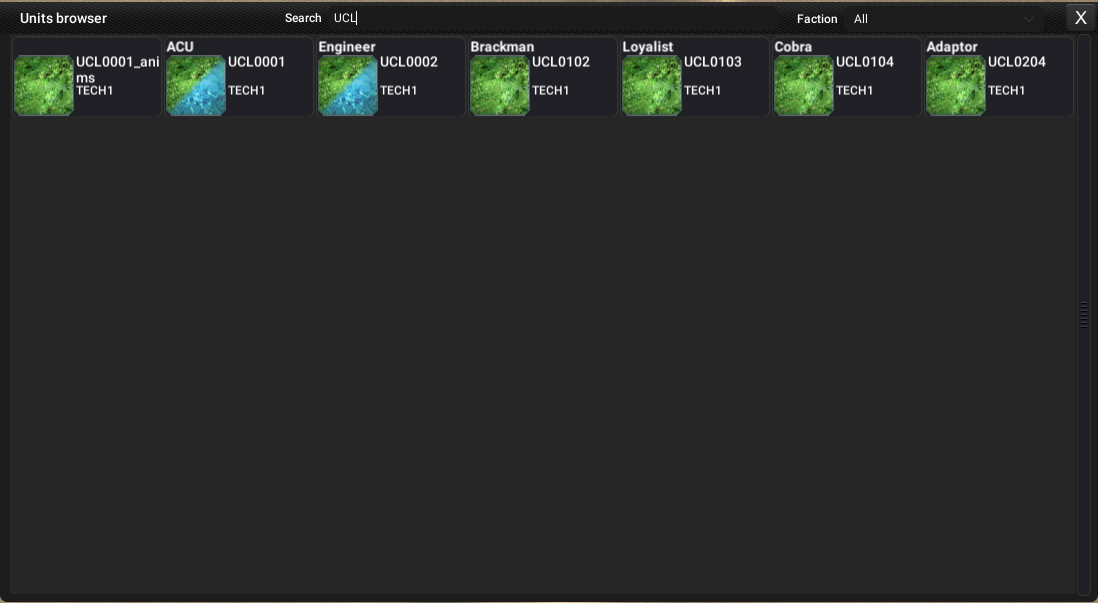Click the UCL0002 unit ID text
The image size is (1098, 603).
click(x=409, y=62)
